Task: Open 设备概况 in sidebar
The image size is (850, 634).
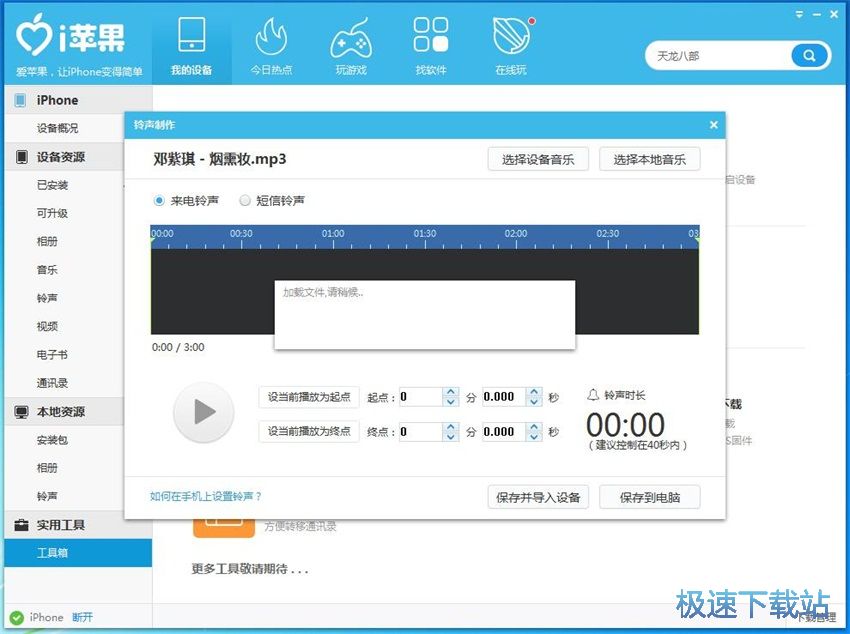Action: 57,128
